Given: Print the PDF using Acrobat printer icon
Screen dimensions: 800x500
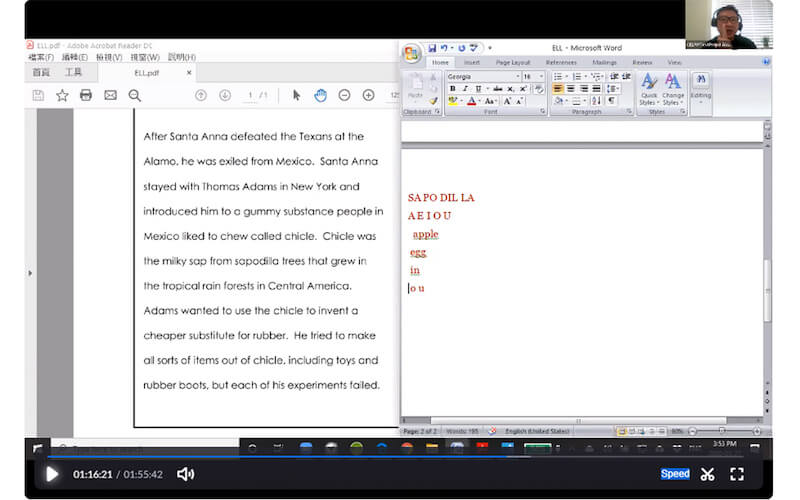Looking at the screenshot, I should (86, 95).
